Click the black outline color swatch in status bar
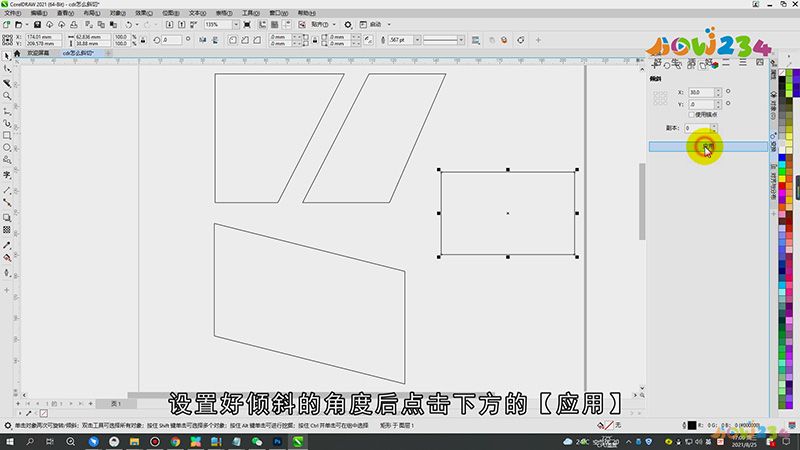This screenshot has height=450, width=800. pos(691,425)
